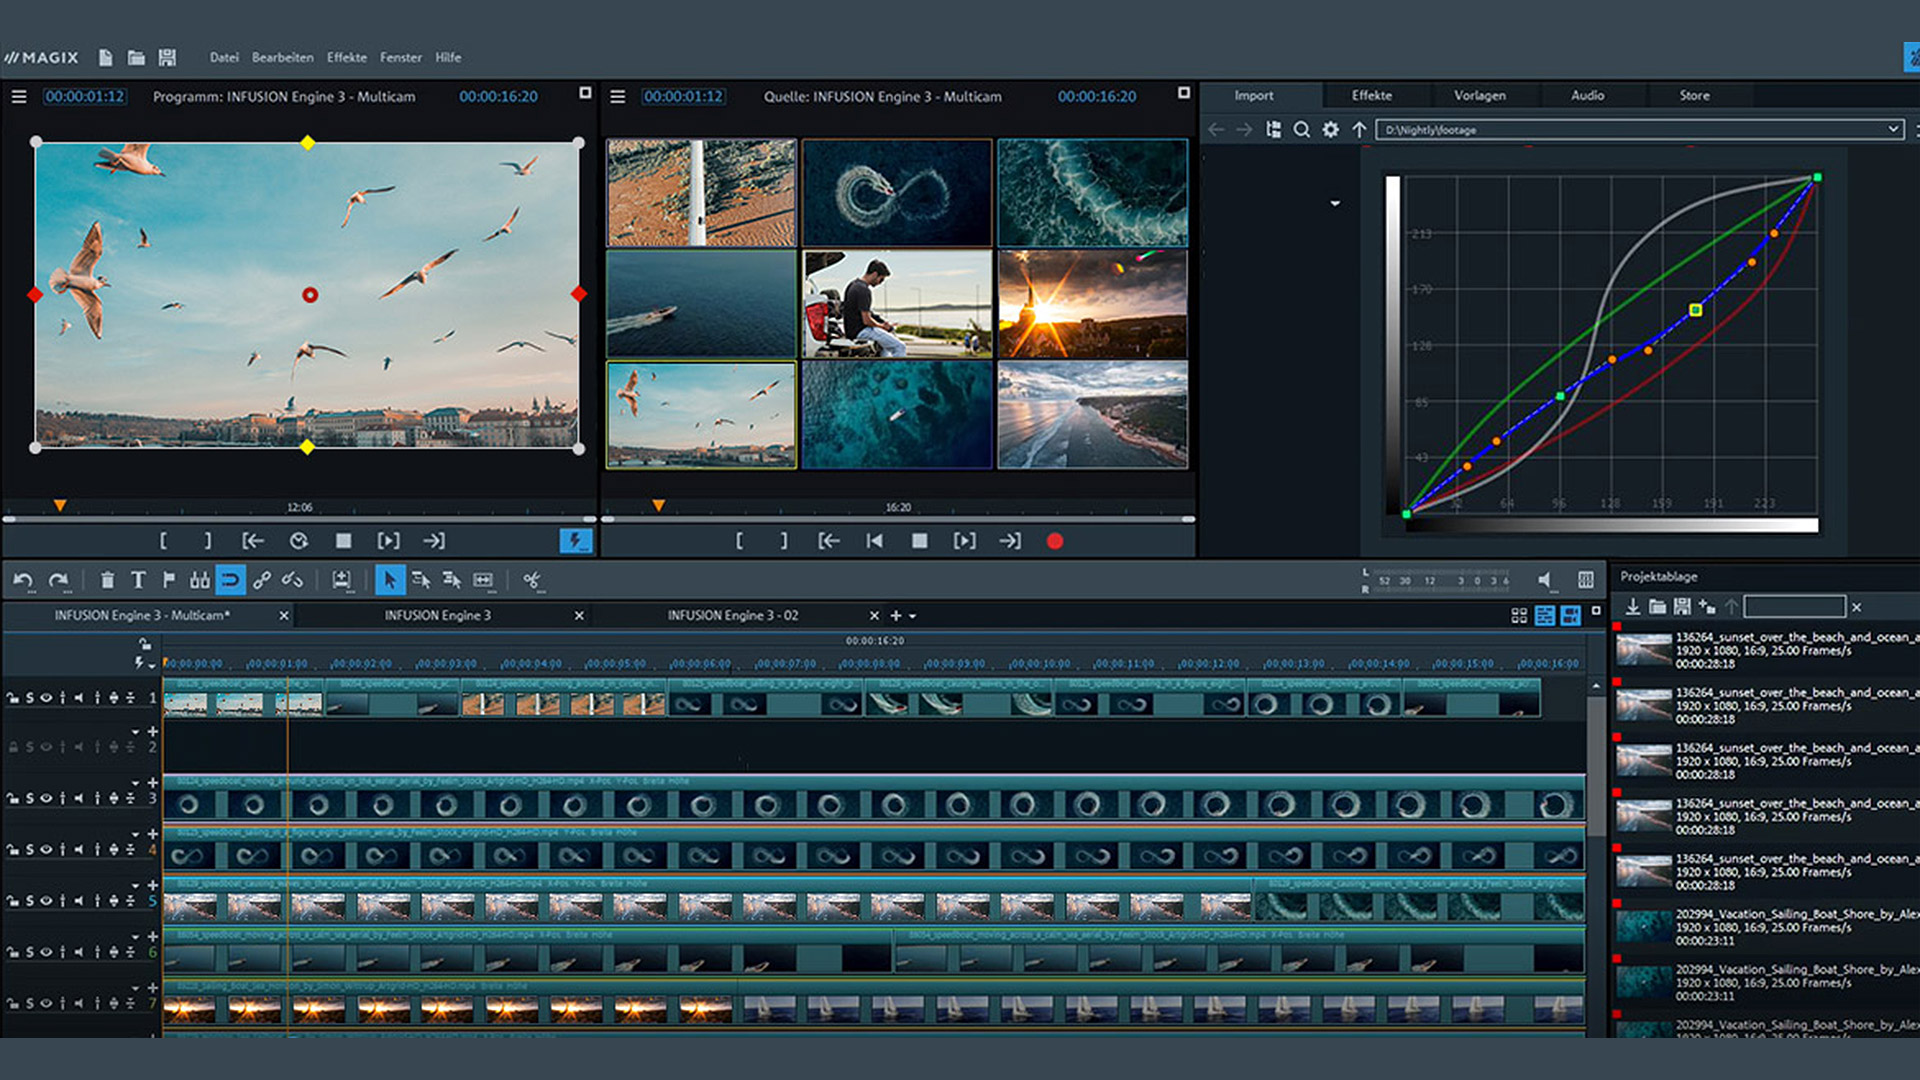Switch to the Vorlagen tab

click(x=1479, y=96)
